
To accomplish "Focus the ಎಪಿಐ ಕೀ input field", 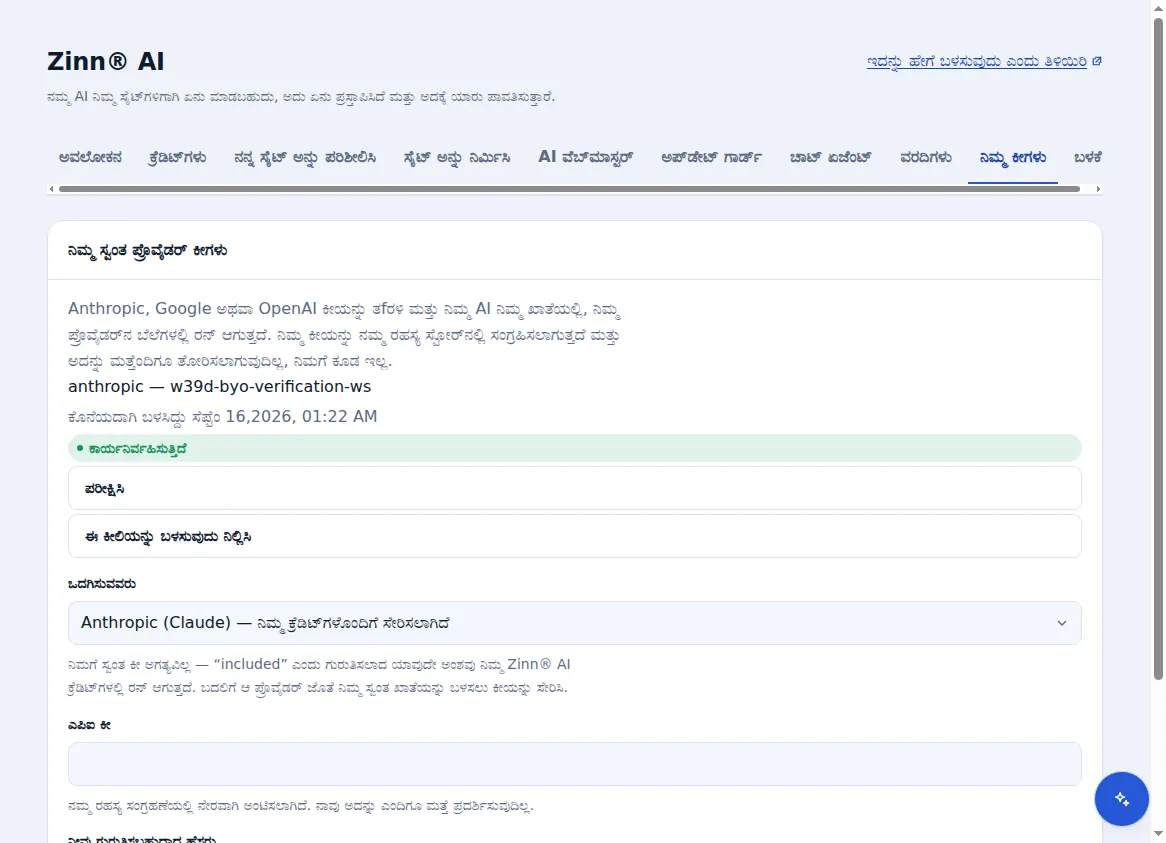I will tap(574, 764).
